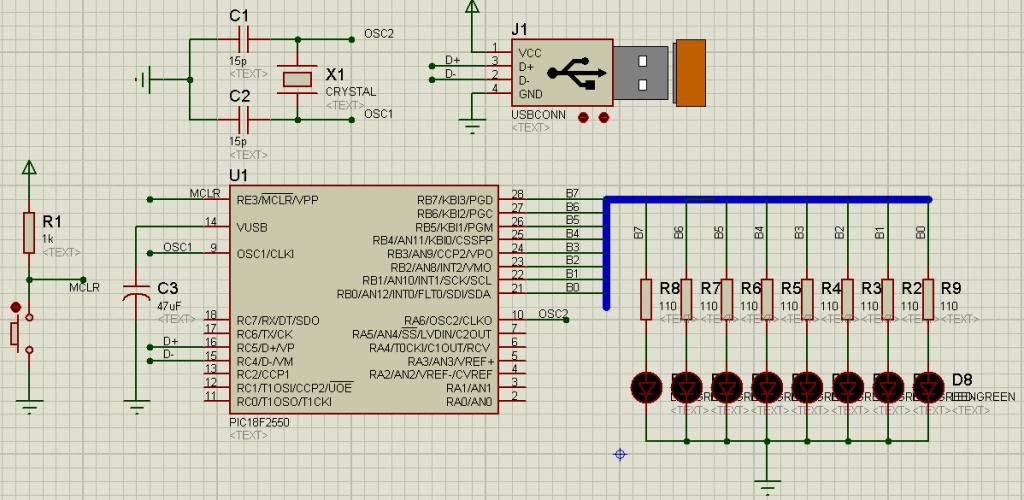This screenshot has width=1024, height=500.
Task: Click the RB7/KBI3/PGD pin name
Action: (455, 200)
